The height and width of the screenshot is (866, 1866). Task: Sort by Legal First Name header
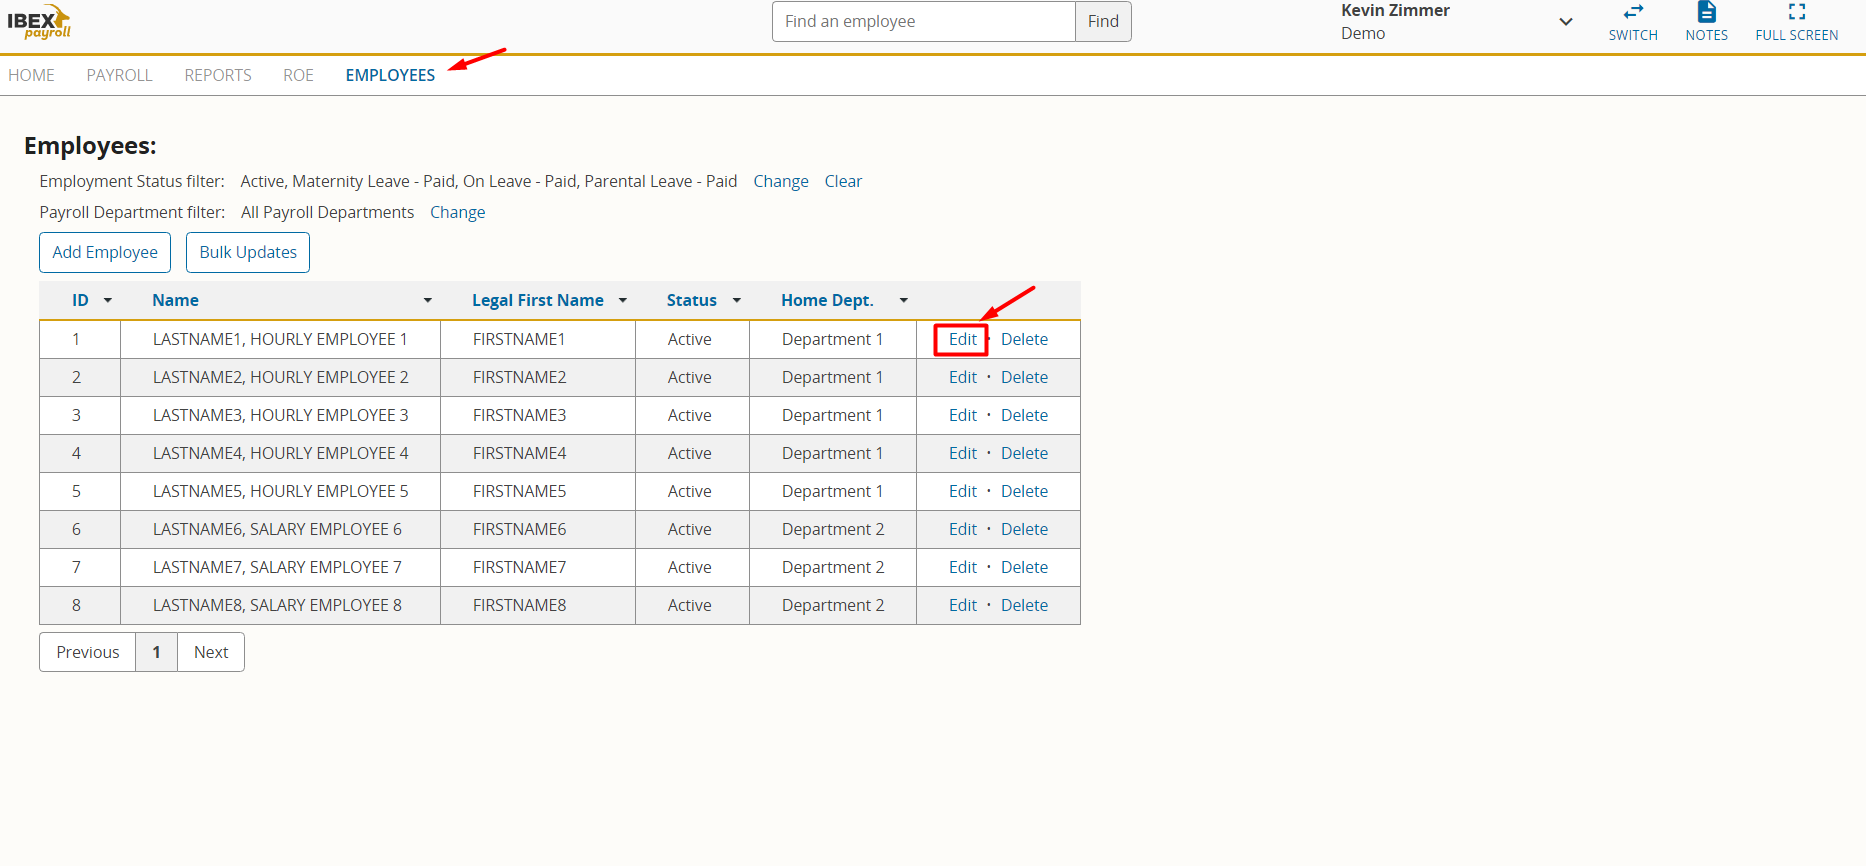538,300
